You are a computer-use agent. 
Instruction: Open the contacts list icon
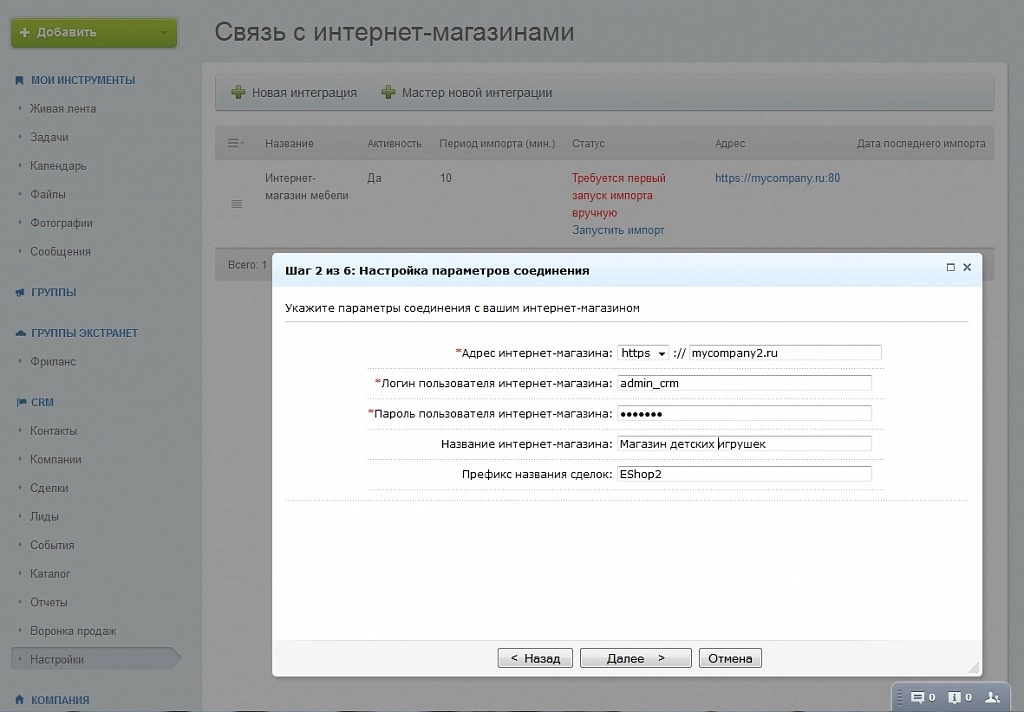(992, 697)
